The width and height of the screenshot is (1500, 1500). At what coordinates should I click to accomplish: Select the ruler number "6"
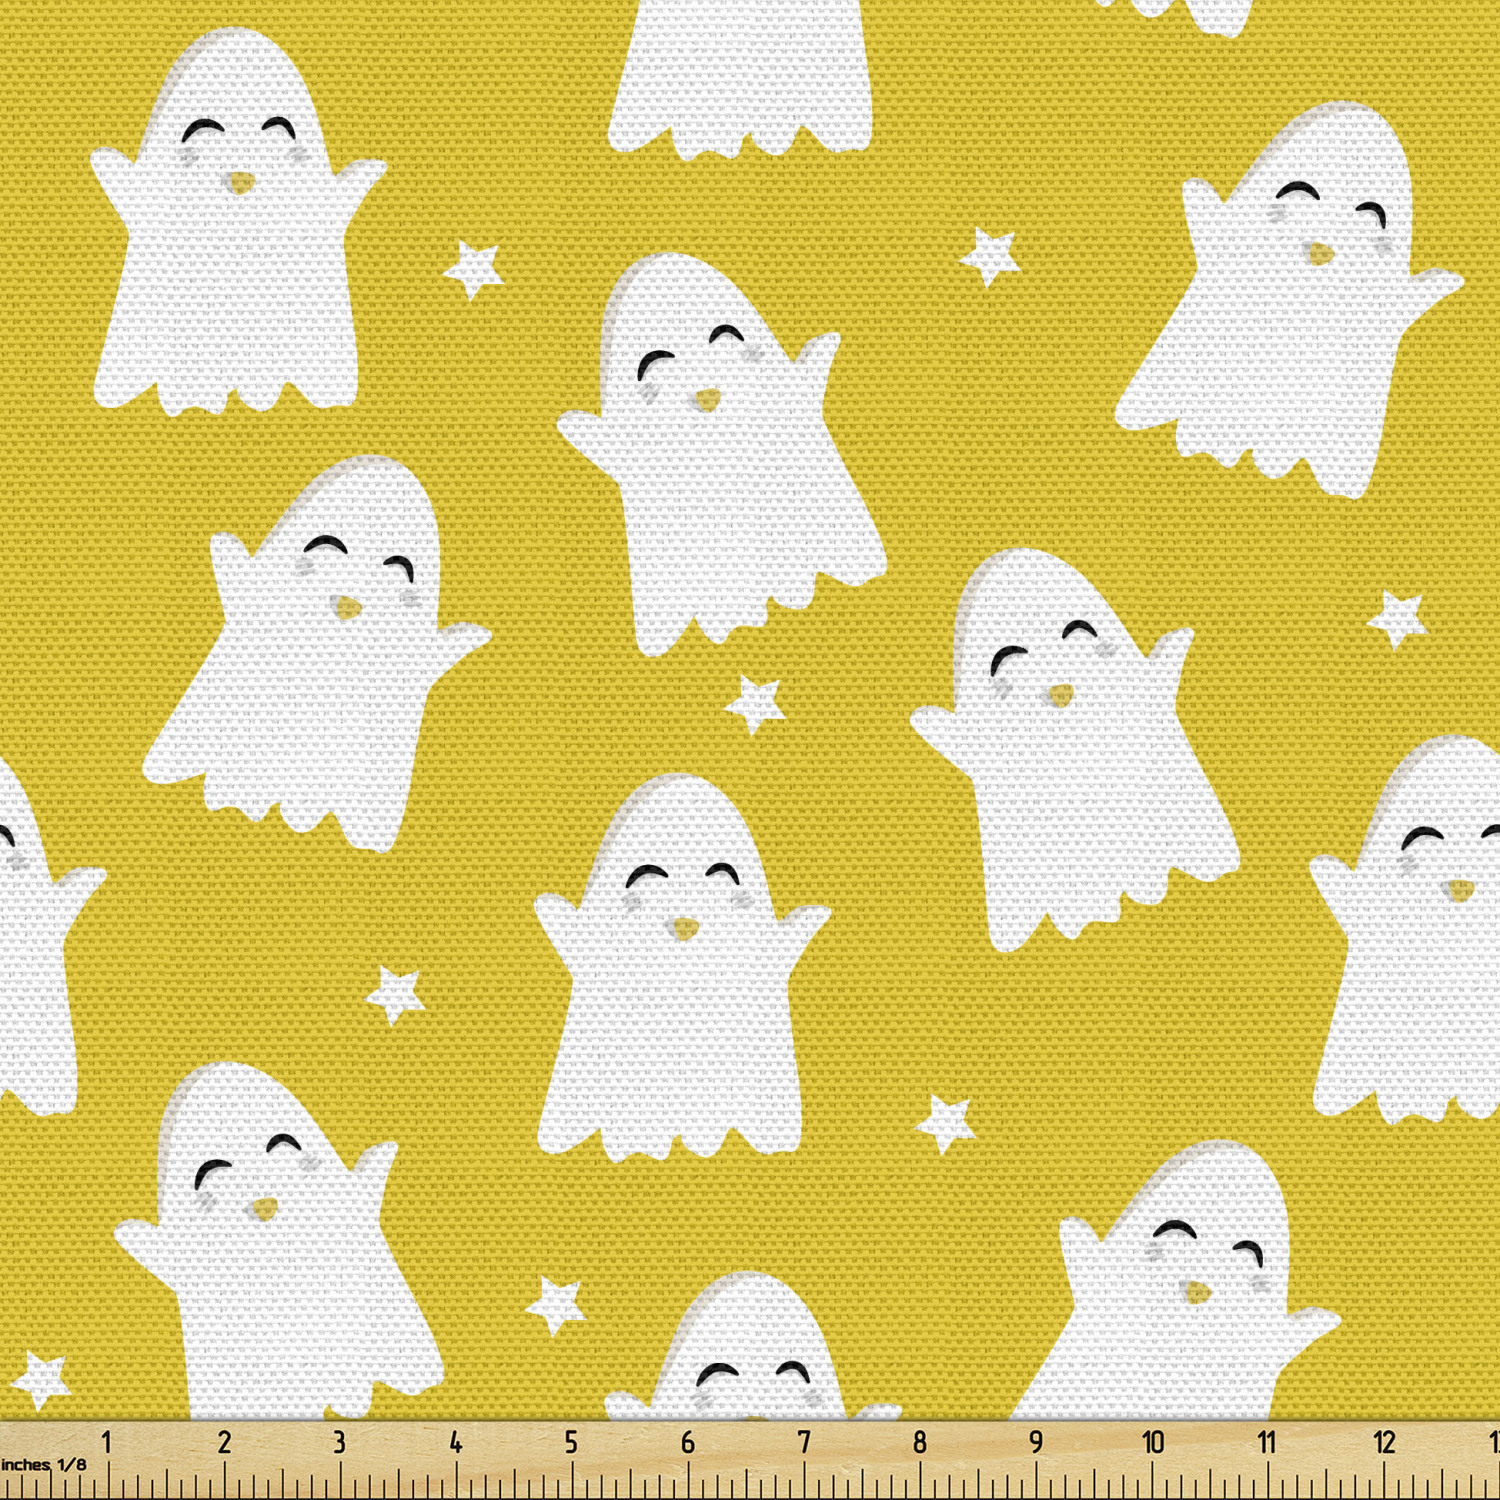(x=688, y=1442)
